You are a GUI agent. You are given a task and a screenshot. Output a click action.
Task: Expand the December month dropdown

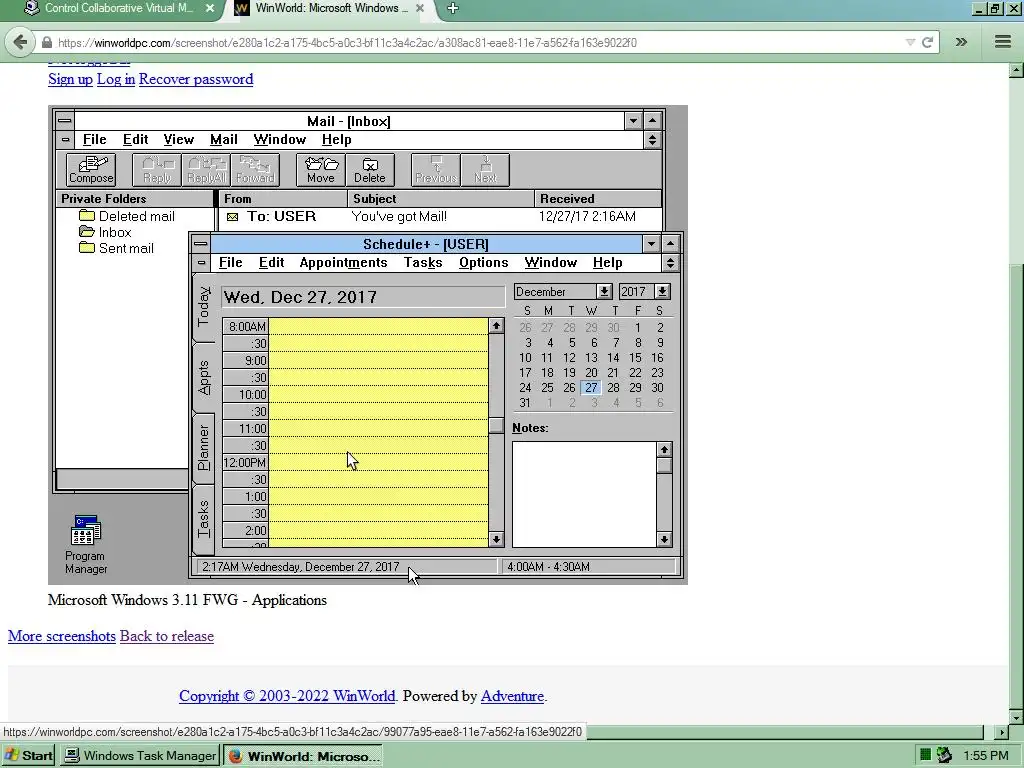tap(604, 291)
